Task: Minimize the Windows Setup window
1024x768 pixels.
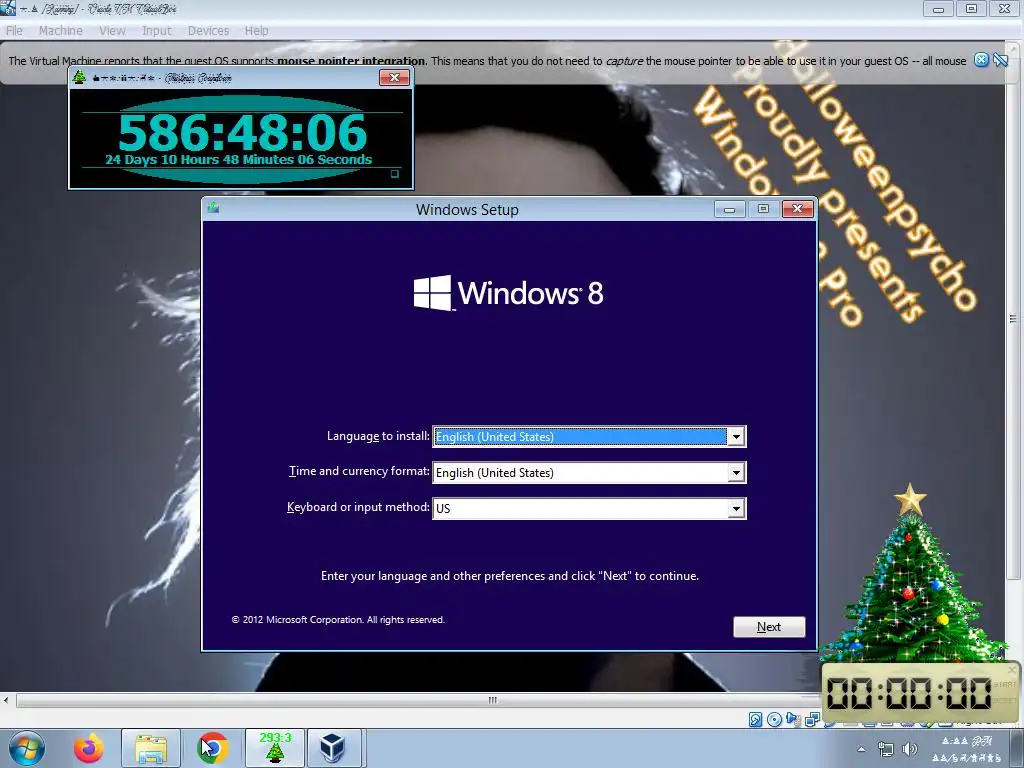Action: tap(729, 209)
